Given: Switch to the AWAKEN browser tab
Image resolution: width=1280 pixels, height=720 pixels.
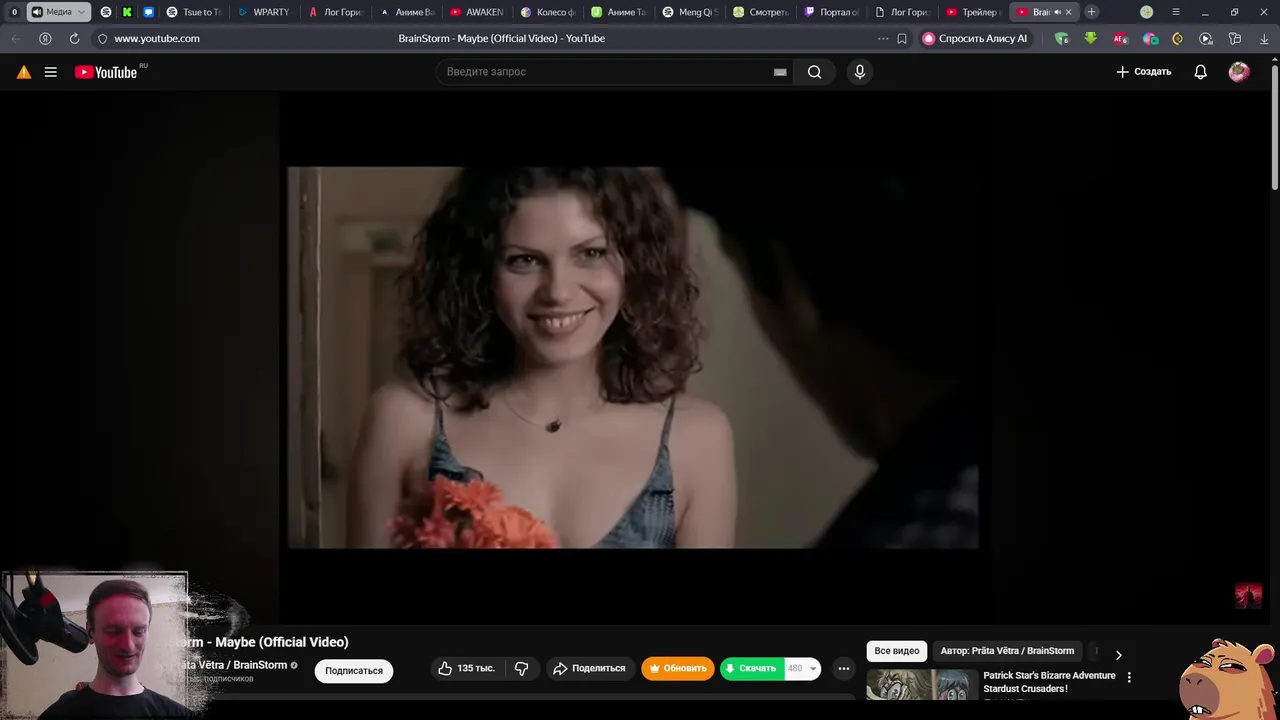Looking at the screenshot, I should [477, 12].
